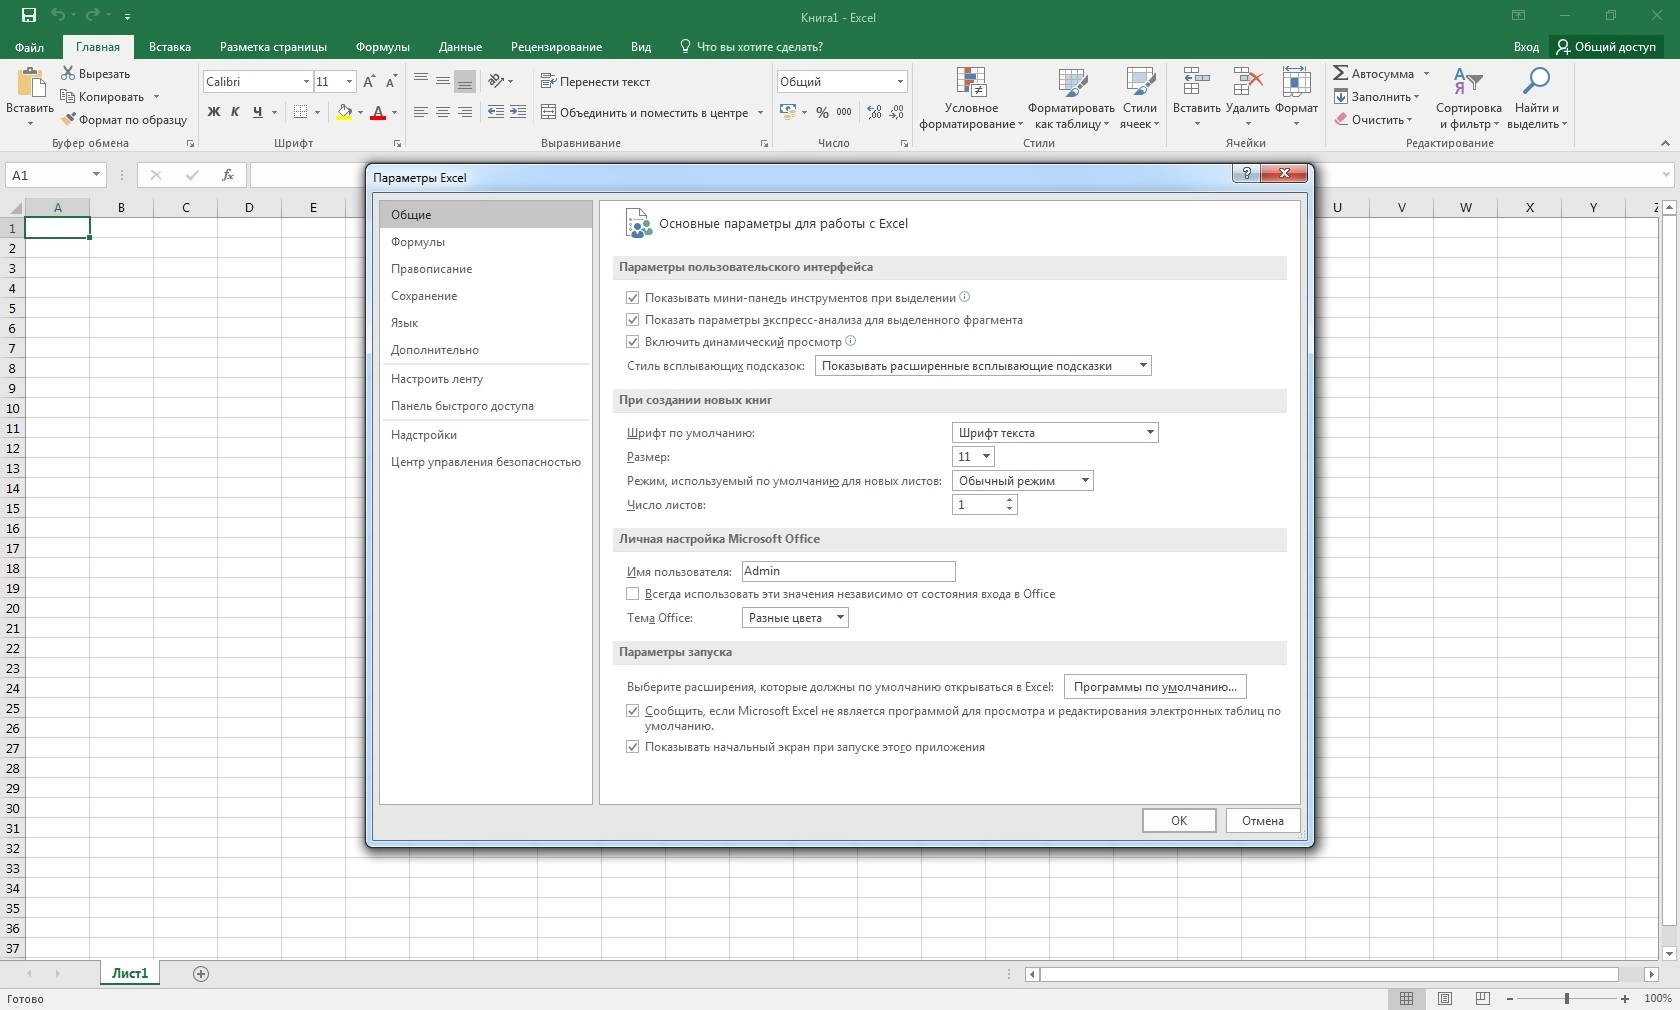Click the Отмена button in dialog
Image resolution: width=1680 pixels, height=1010 pixels.
coord(1263,820)
